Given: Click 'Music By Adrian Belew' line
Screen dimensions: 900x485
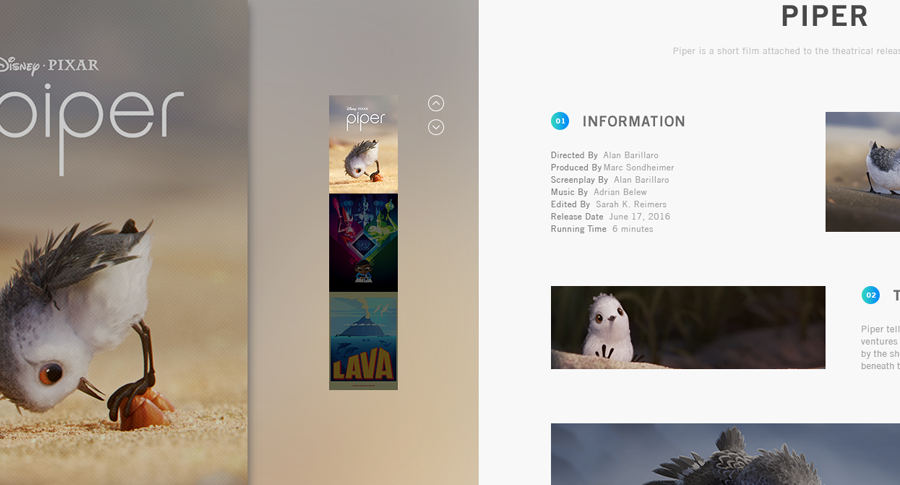Looking at the screenshot, I should point(599,192).
